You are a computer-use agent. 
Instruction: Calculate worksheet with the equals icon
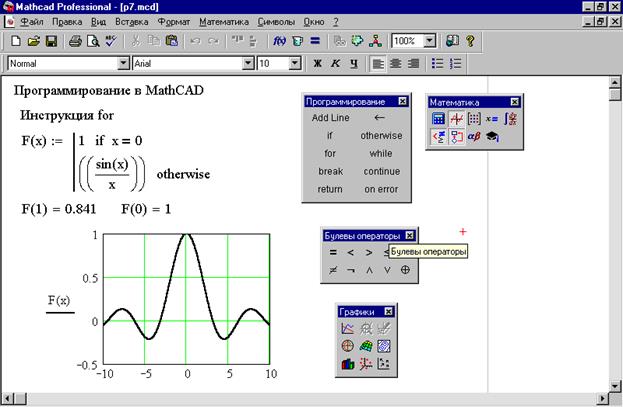(x=315, y=41)
